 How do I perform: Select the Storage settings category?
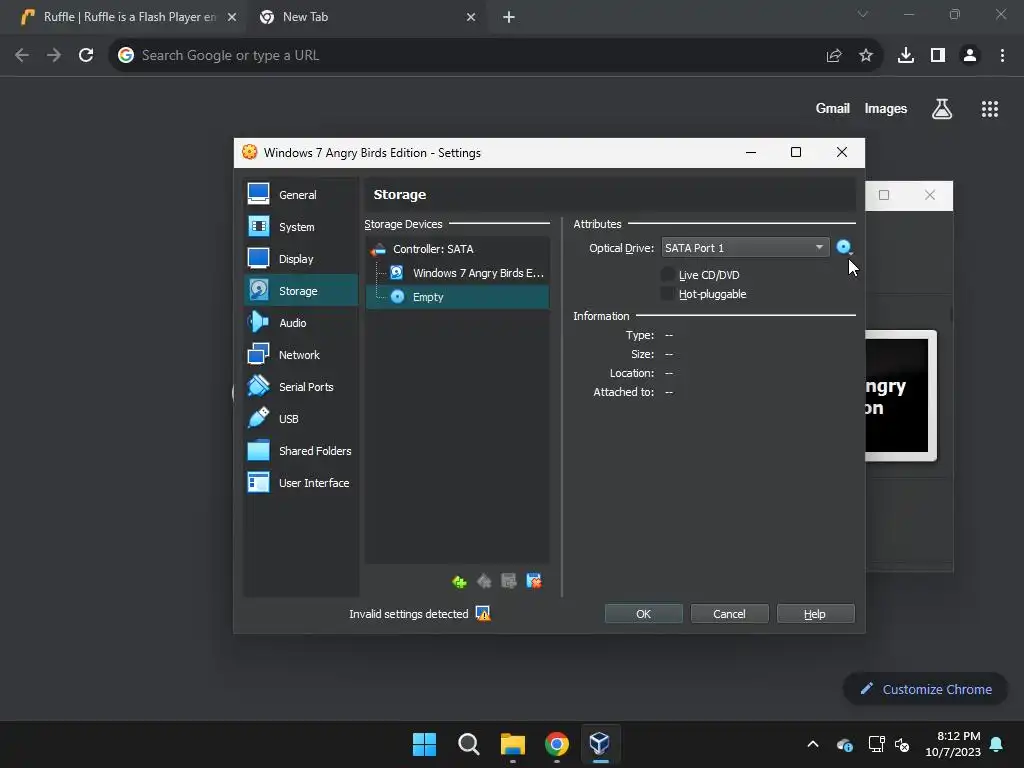pos(300,291)
